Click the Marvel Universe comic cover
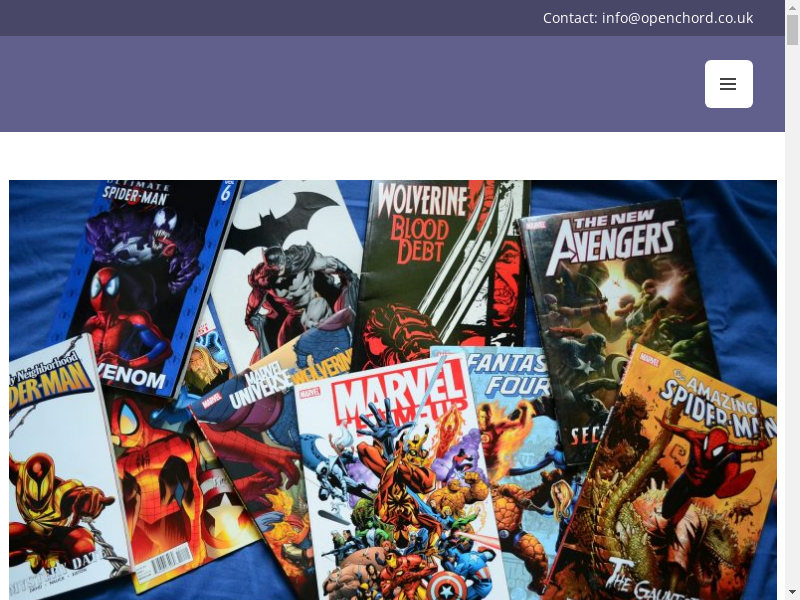 click(250, 420)
